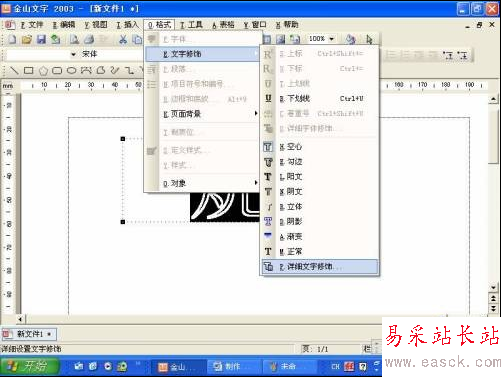
Task: Click the vertical scrollbar down arrow
Action: coord(493,287)
